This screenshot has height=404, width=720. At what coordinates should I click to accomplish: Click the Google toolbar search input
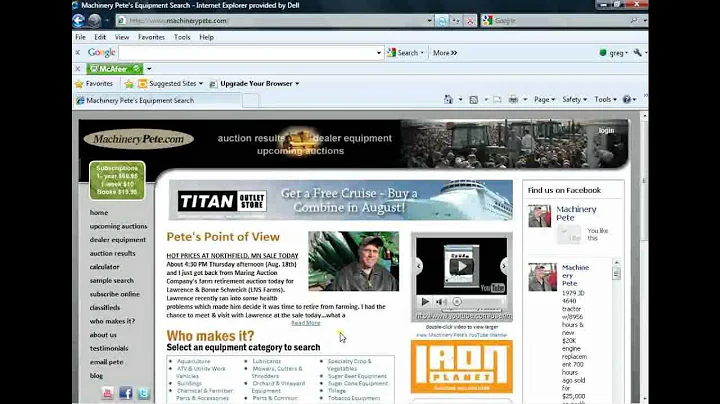pos(247,53)
